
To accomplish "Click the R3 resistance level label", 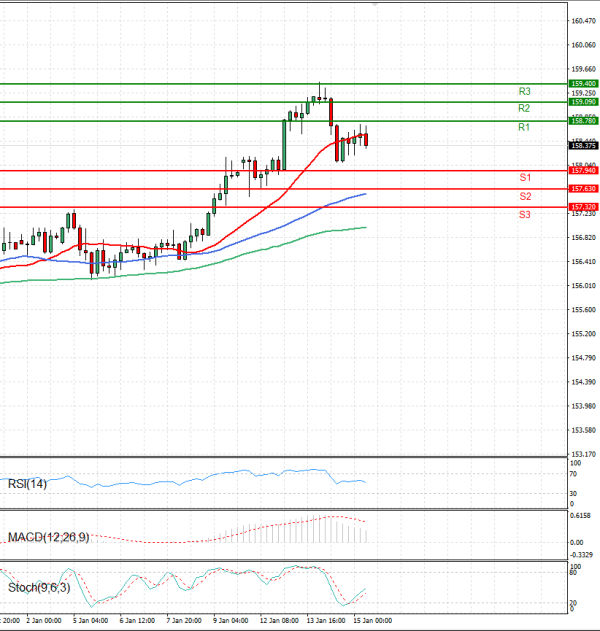I will [x=524, y=92].
